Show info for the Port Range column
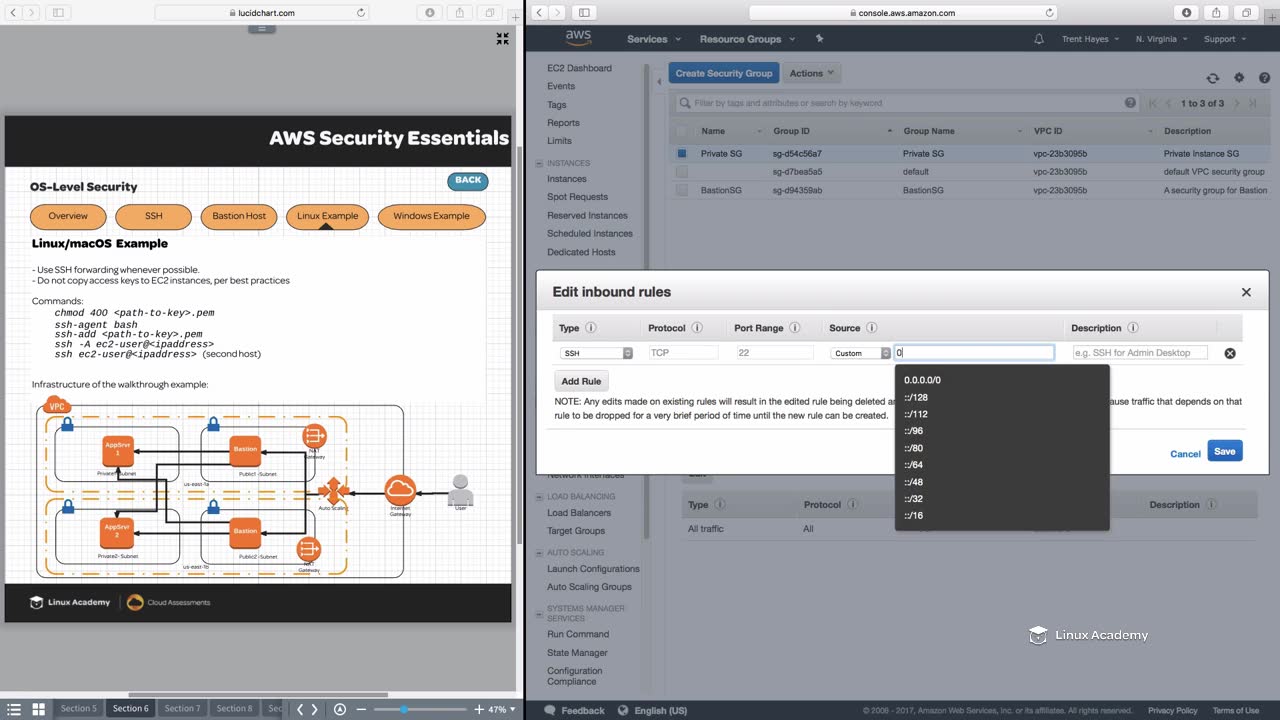 (795, 328)
